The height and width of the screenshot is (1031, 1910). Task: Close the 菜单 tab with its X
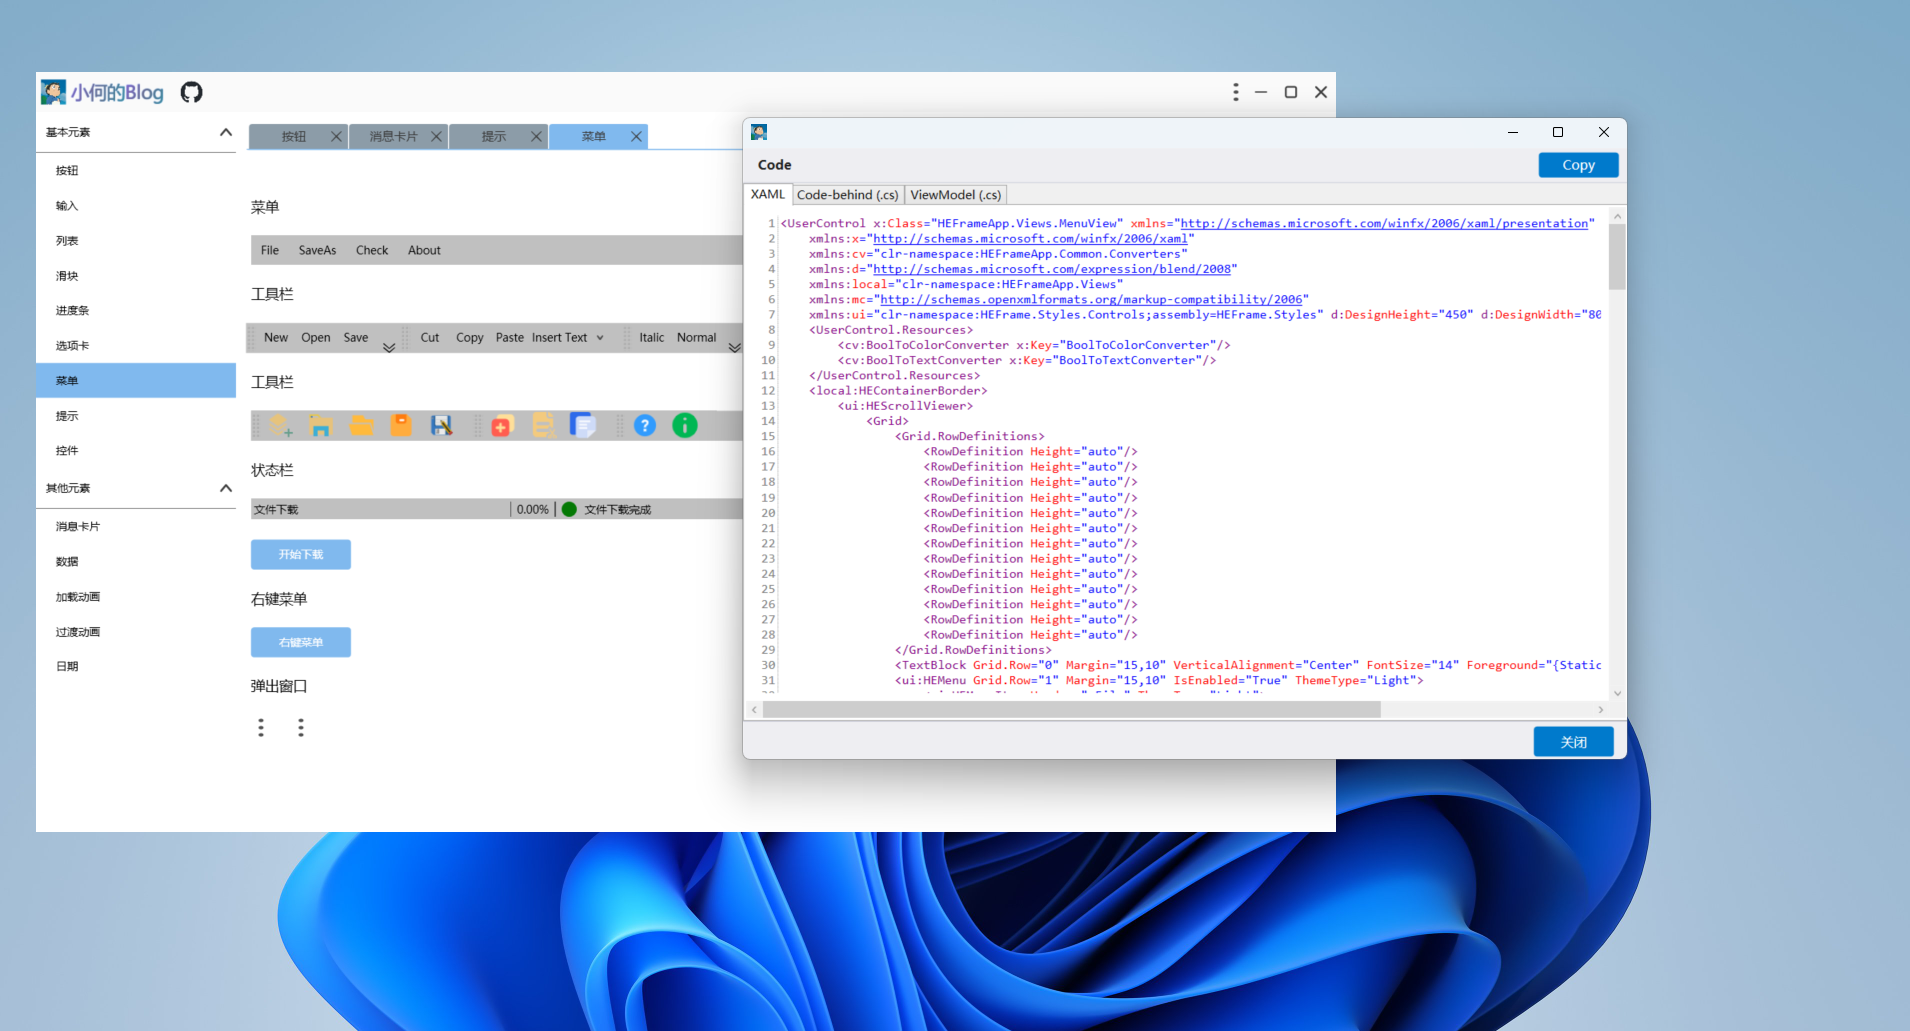point(636,137)
